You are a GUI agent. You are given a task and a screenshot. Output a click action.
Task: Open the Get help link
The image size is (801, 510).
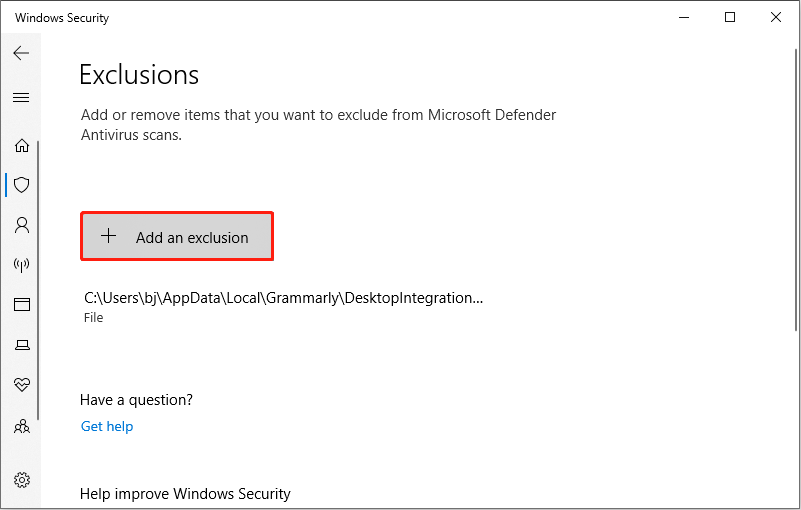tap(106, 426)
